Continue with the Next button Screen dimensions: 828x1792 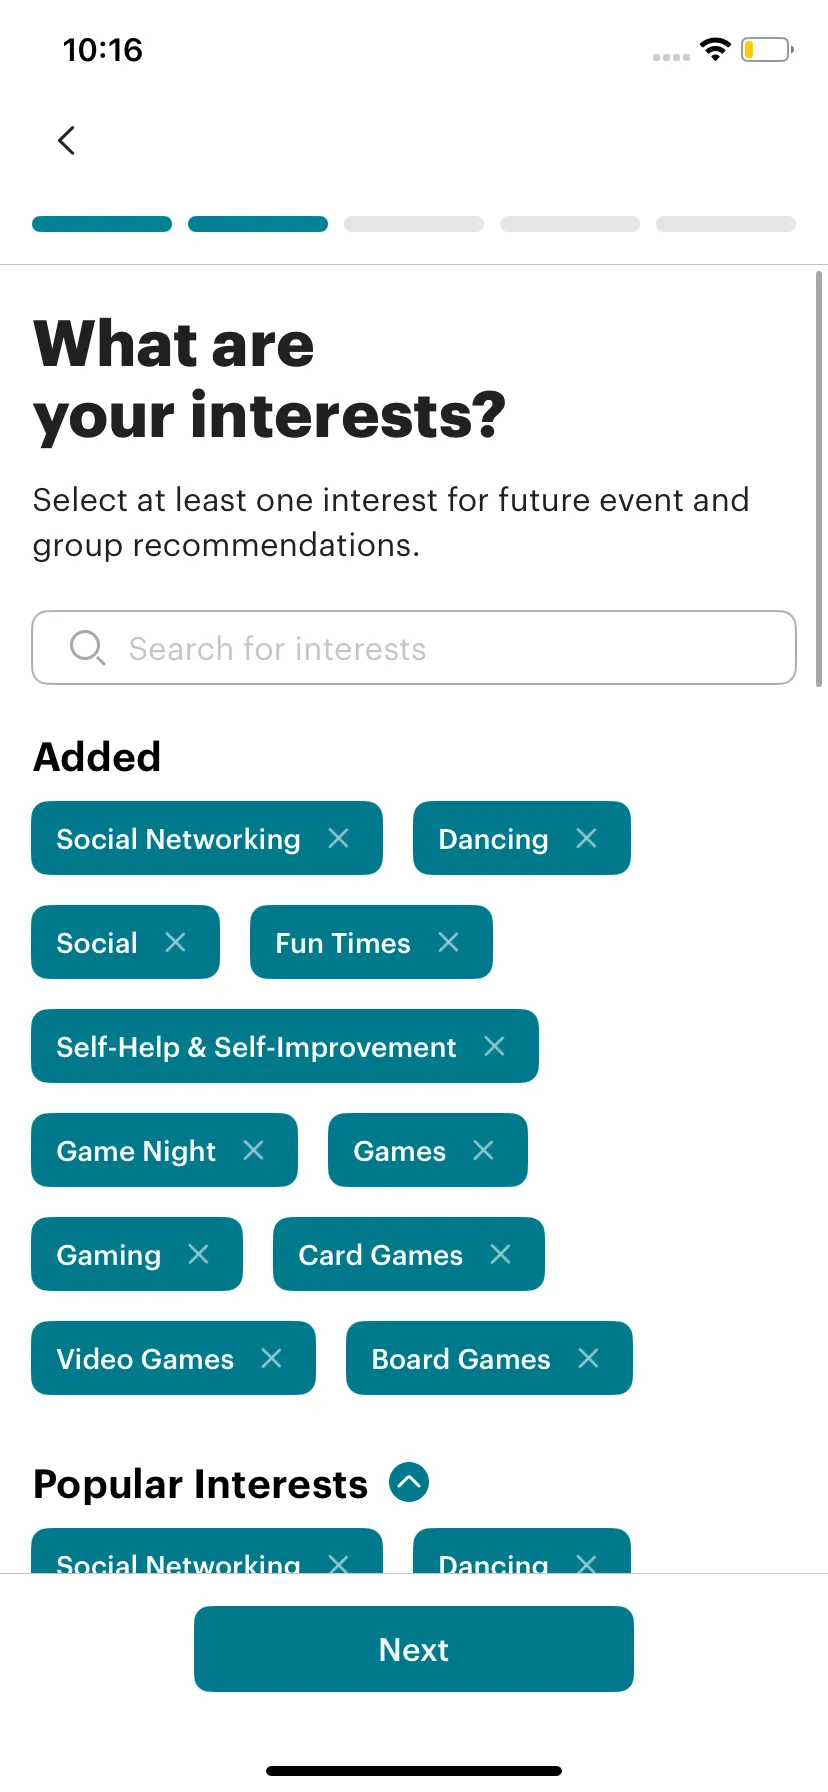pyautogui.click(x=414, y=1649)
